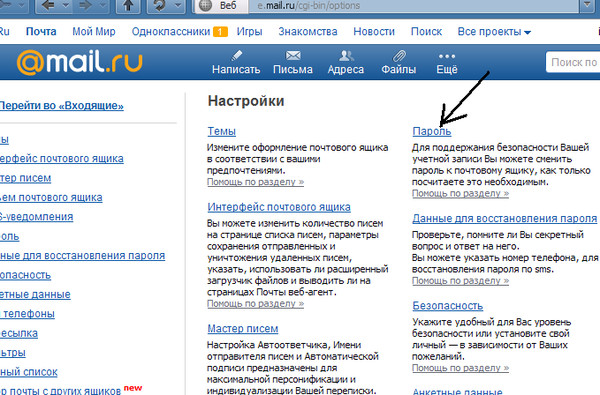Open Поиск in portal bar

(426, 32)
